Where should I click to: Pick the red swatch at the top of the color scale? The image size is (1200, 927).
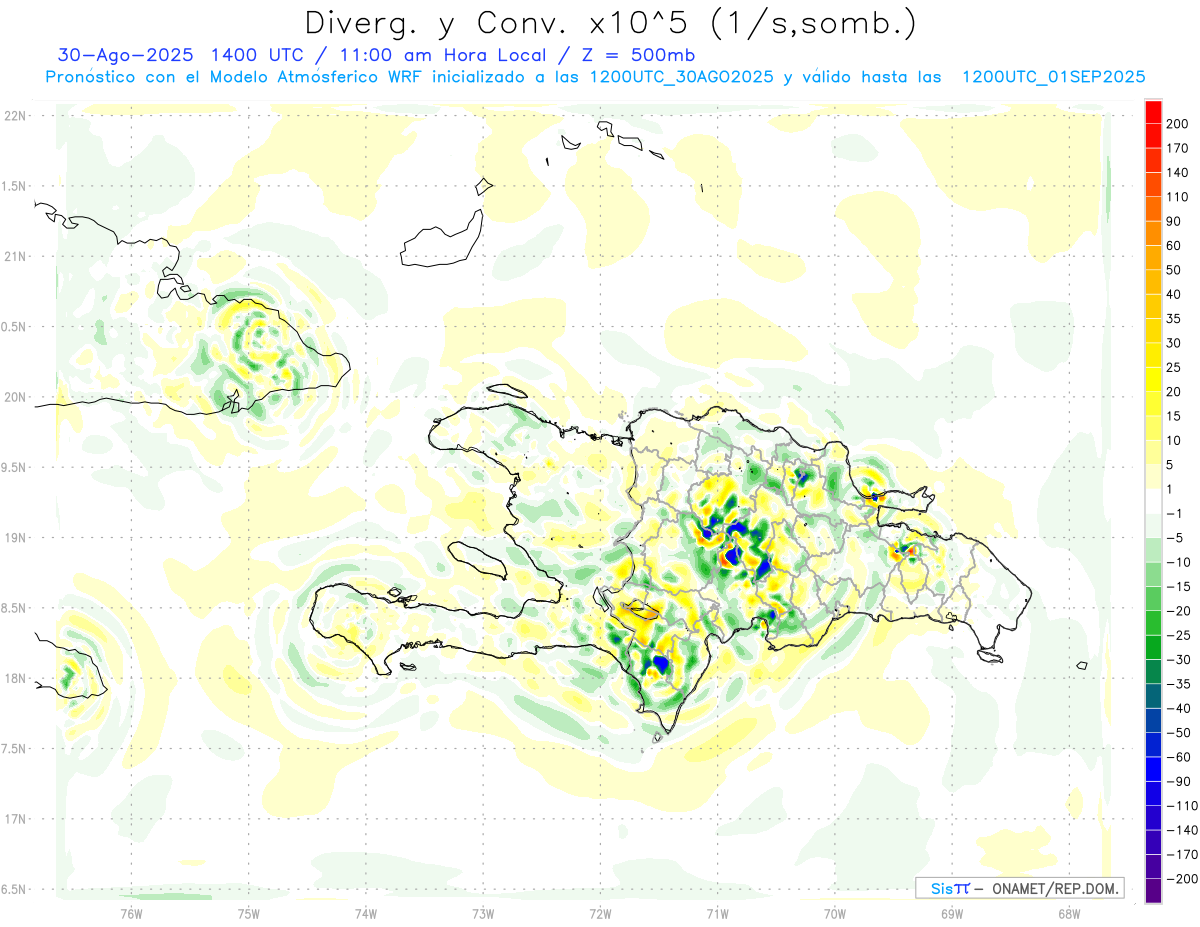1153,112
